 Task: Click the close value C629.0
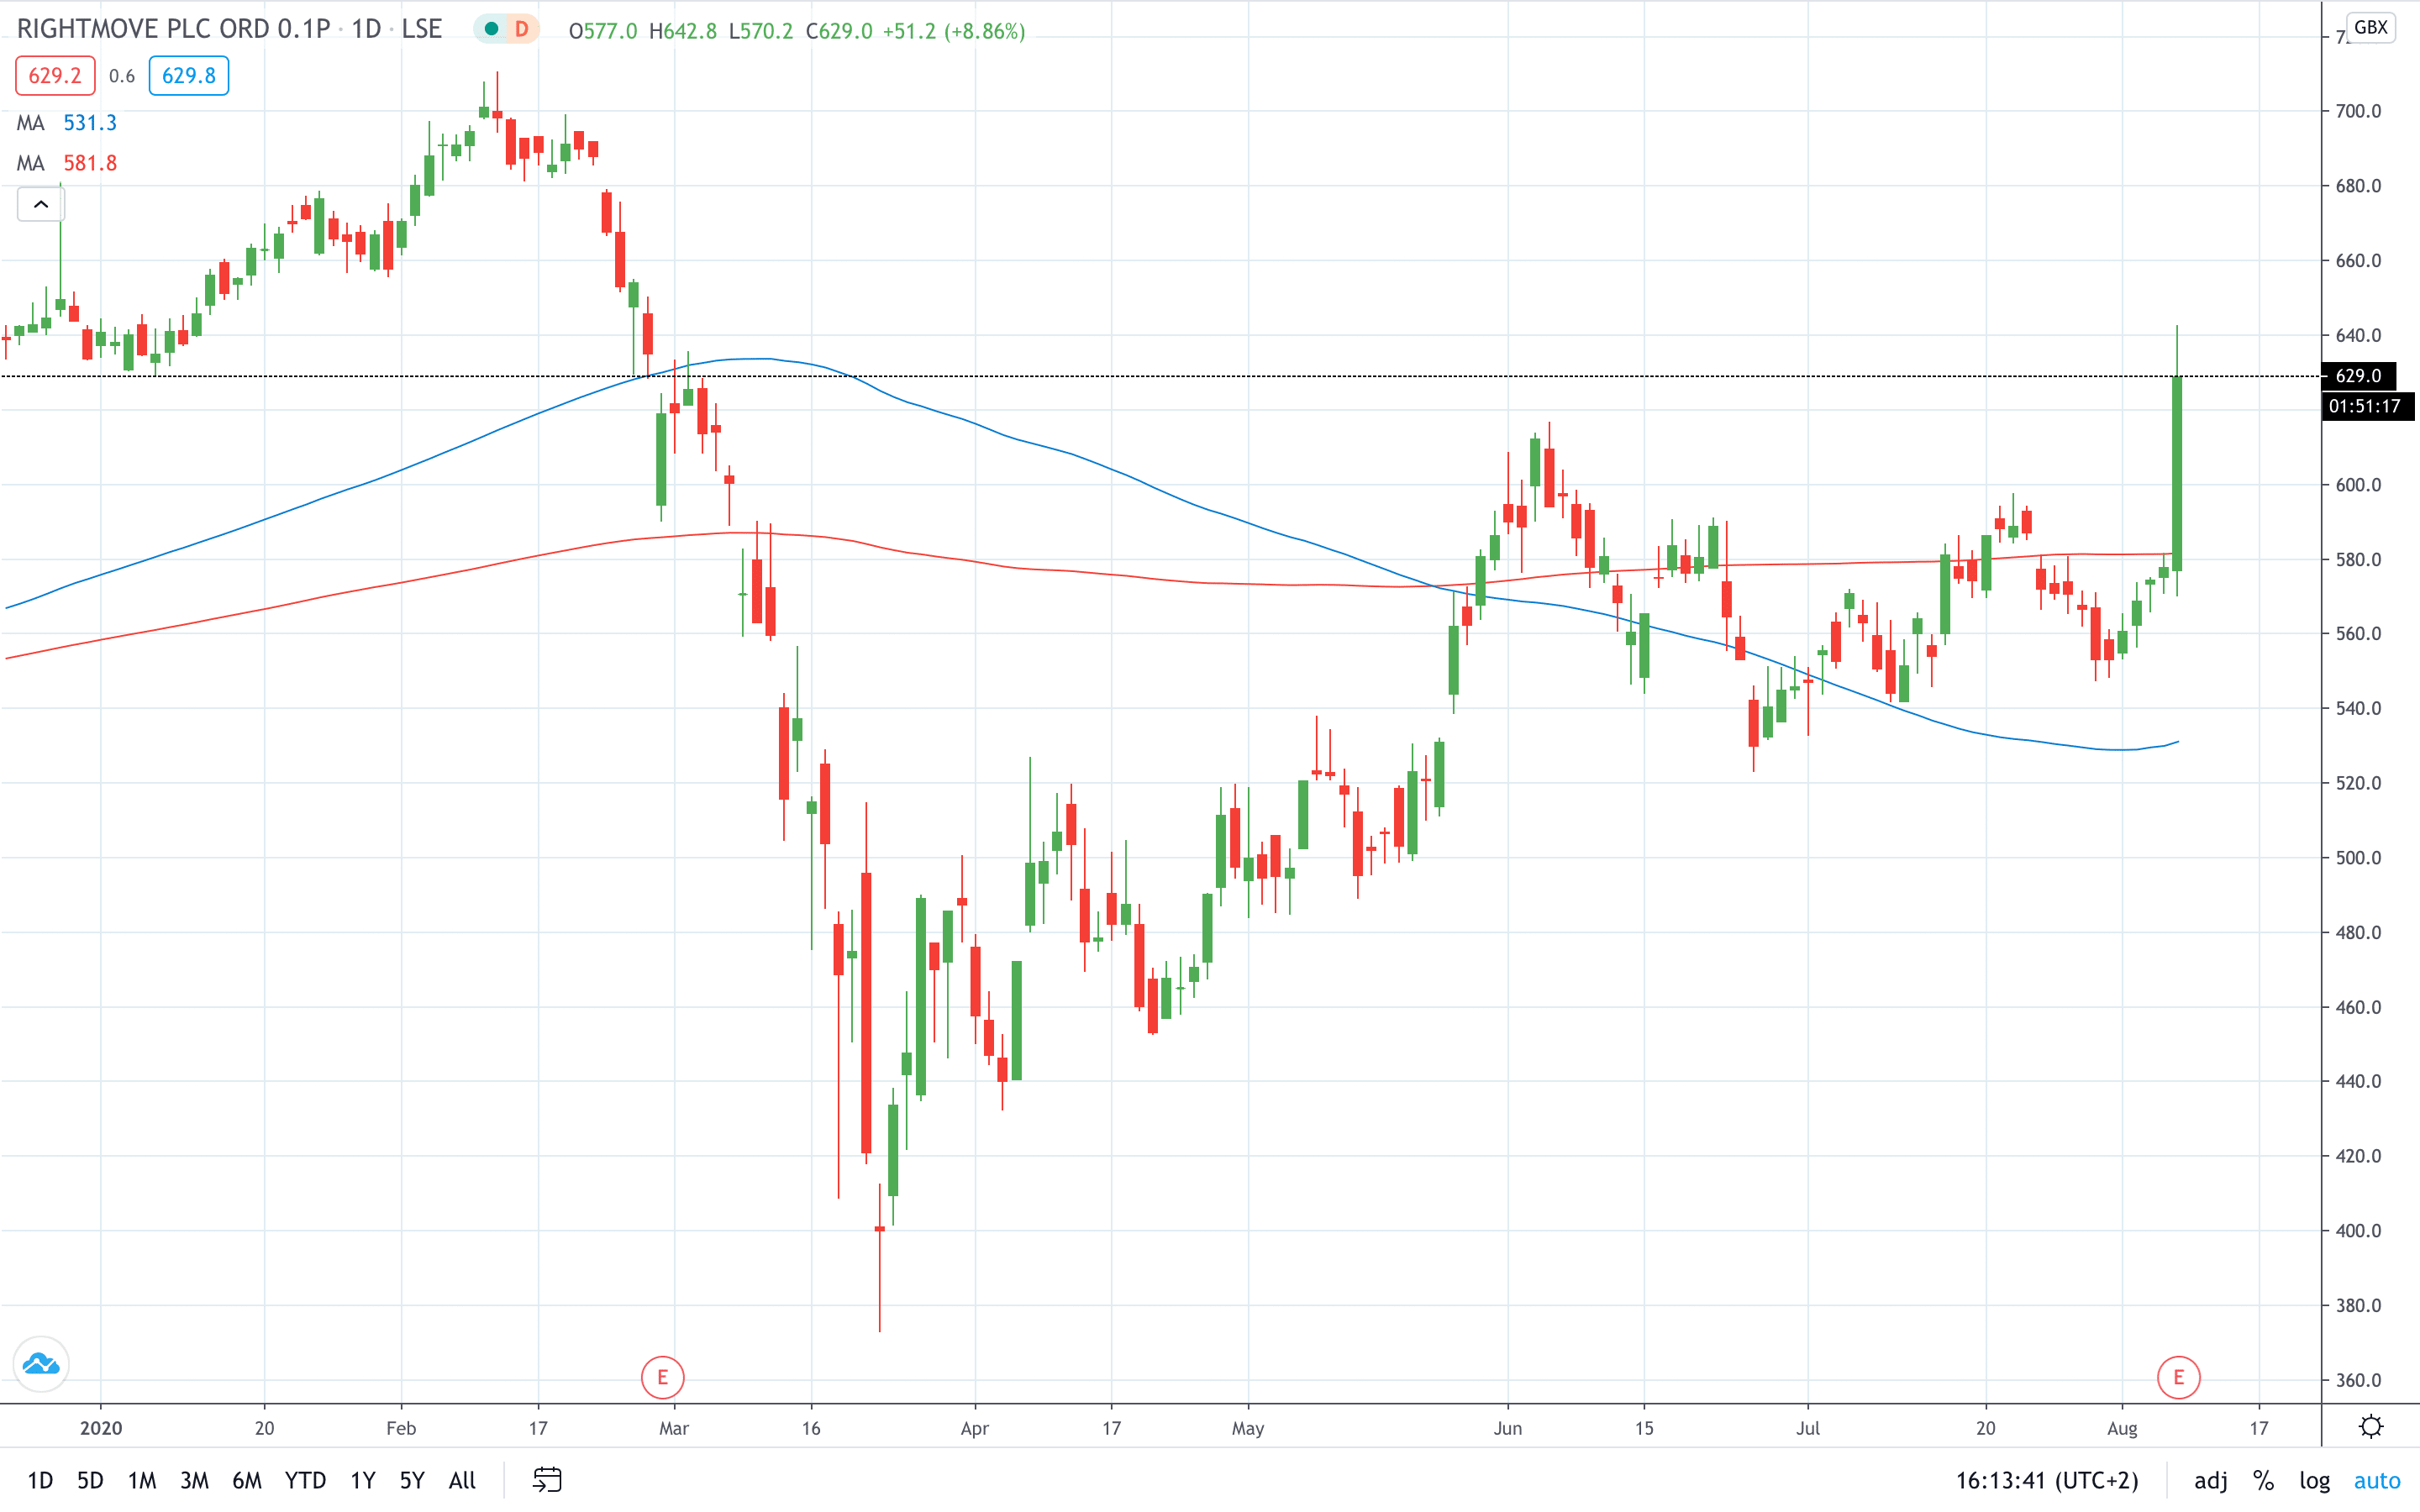pos(839,31)
